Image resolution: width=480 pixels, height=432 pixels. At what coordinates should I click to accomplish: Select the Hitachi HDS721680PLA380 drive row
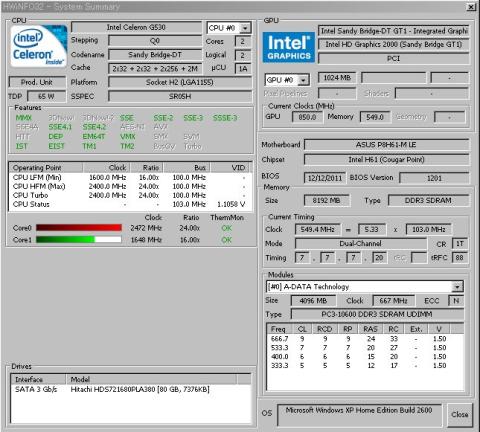pyautogui.click(x=130, y=389)
